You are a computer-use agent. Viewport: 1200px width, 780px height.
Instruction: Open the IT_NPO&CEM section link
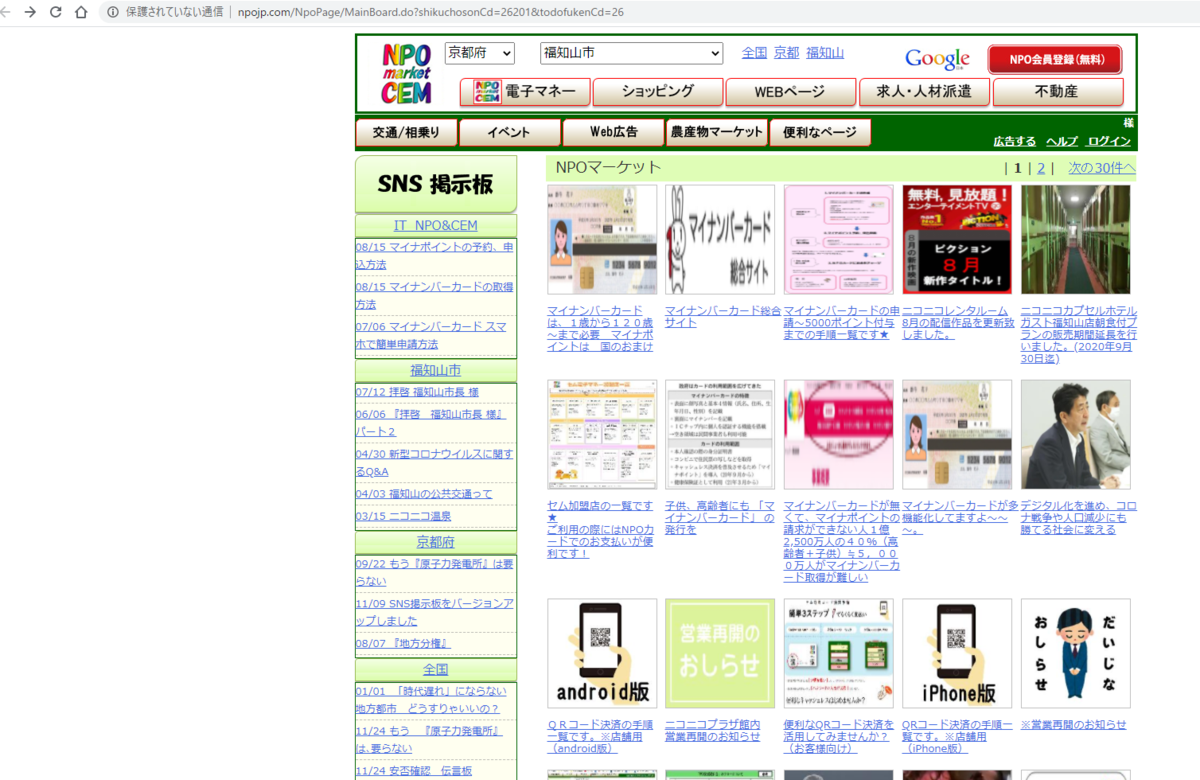pos(436,226)
